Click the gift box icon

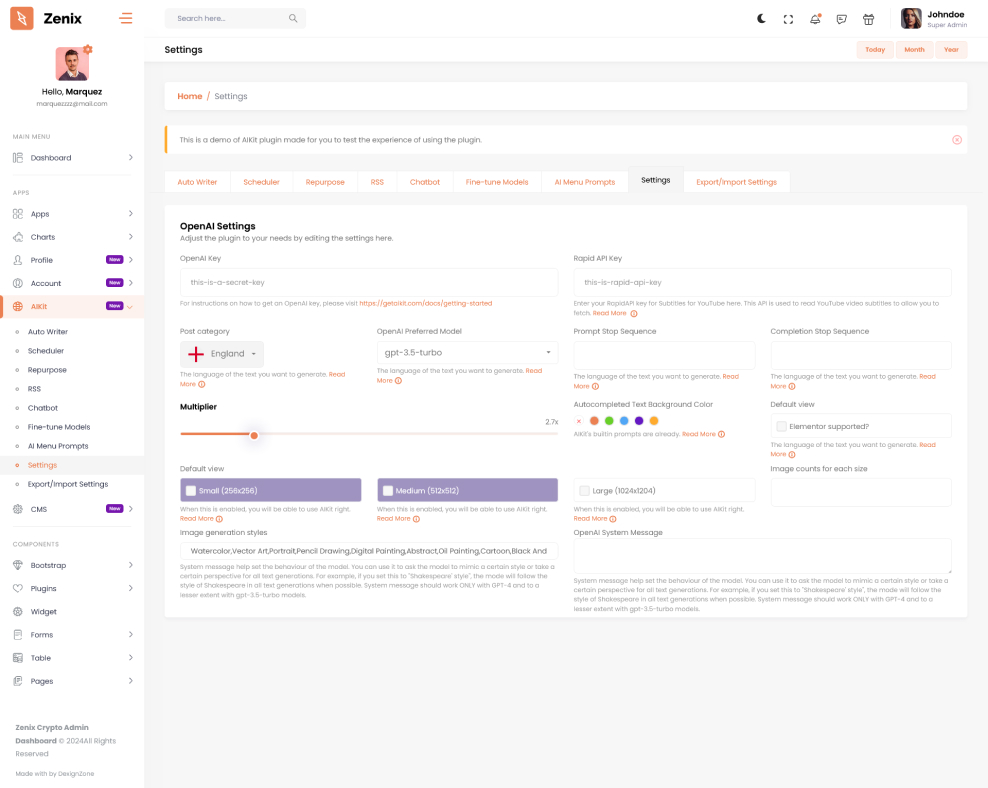coord(868,18)
